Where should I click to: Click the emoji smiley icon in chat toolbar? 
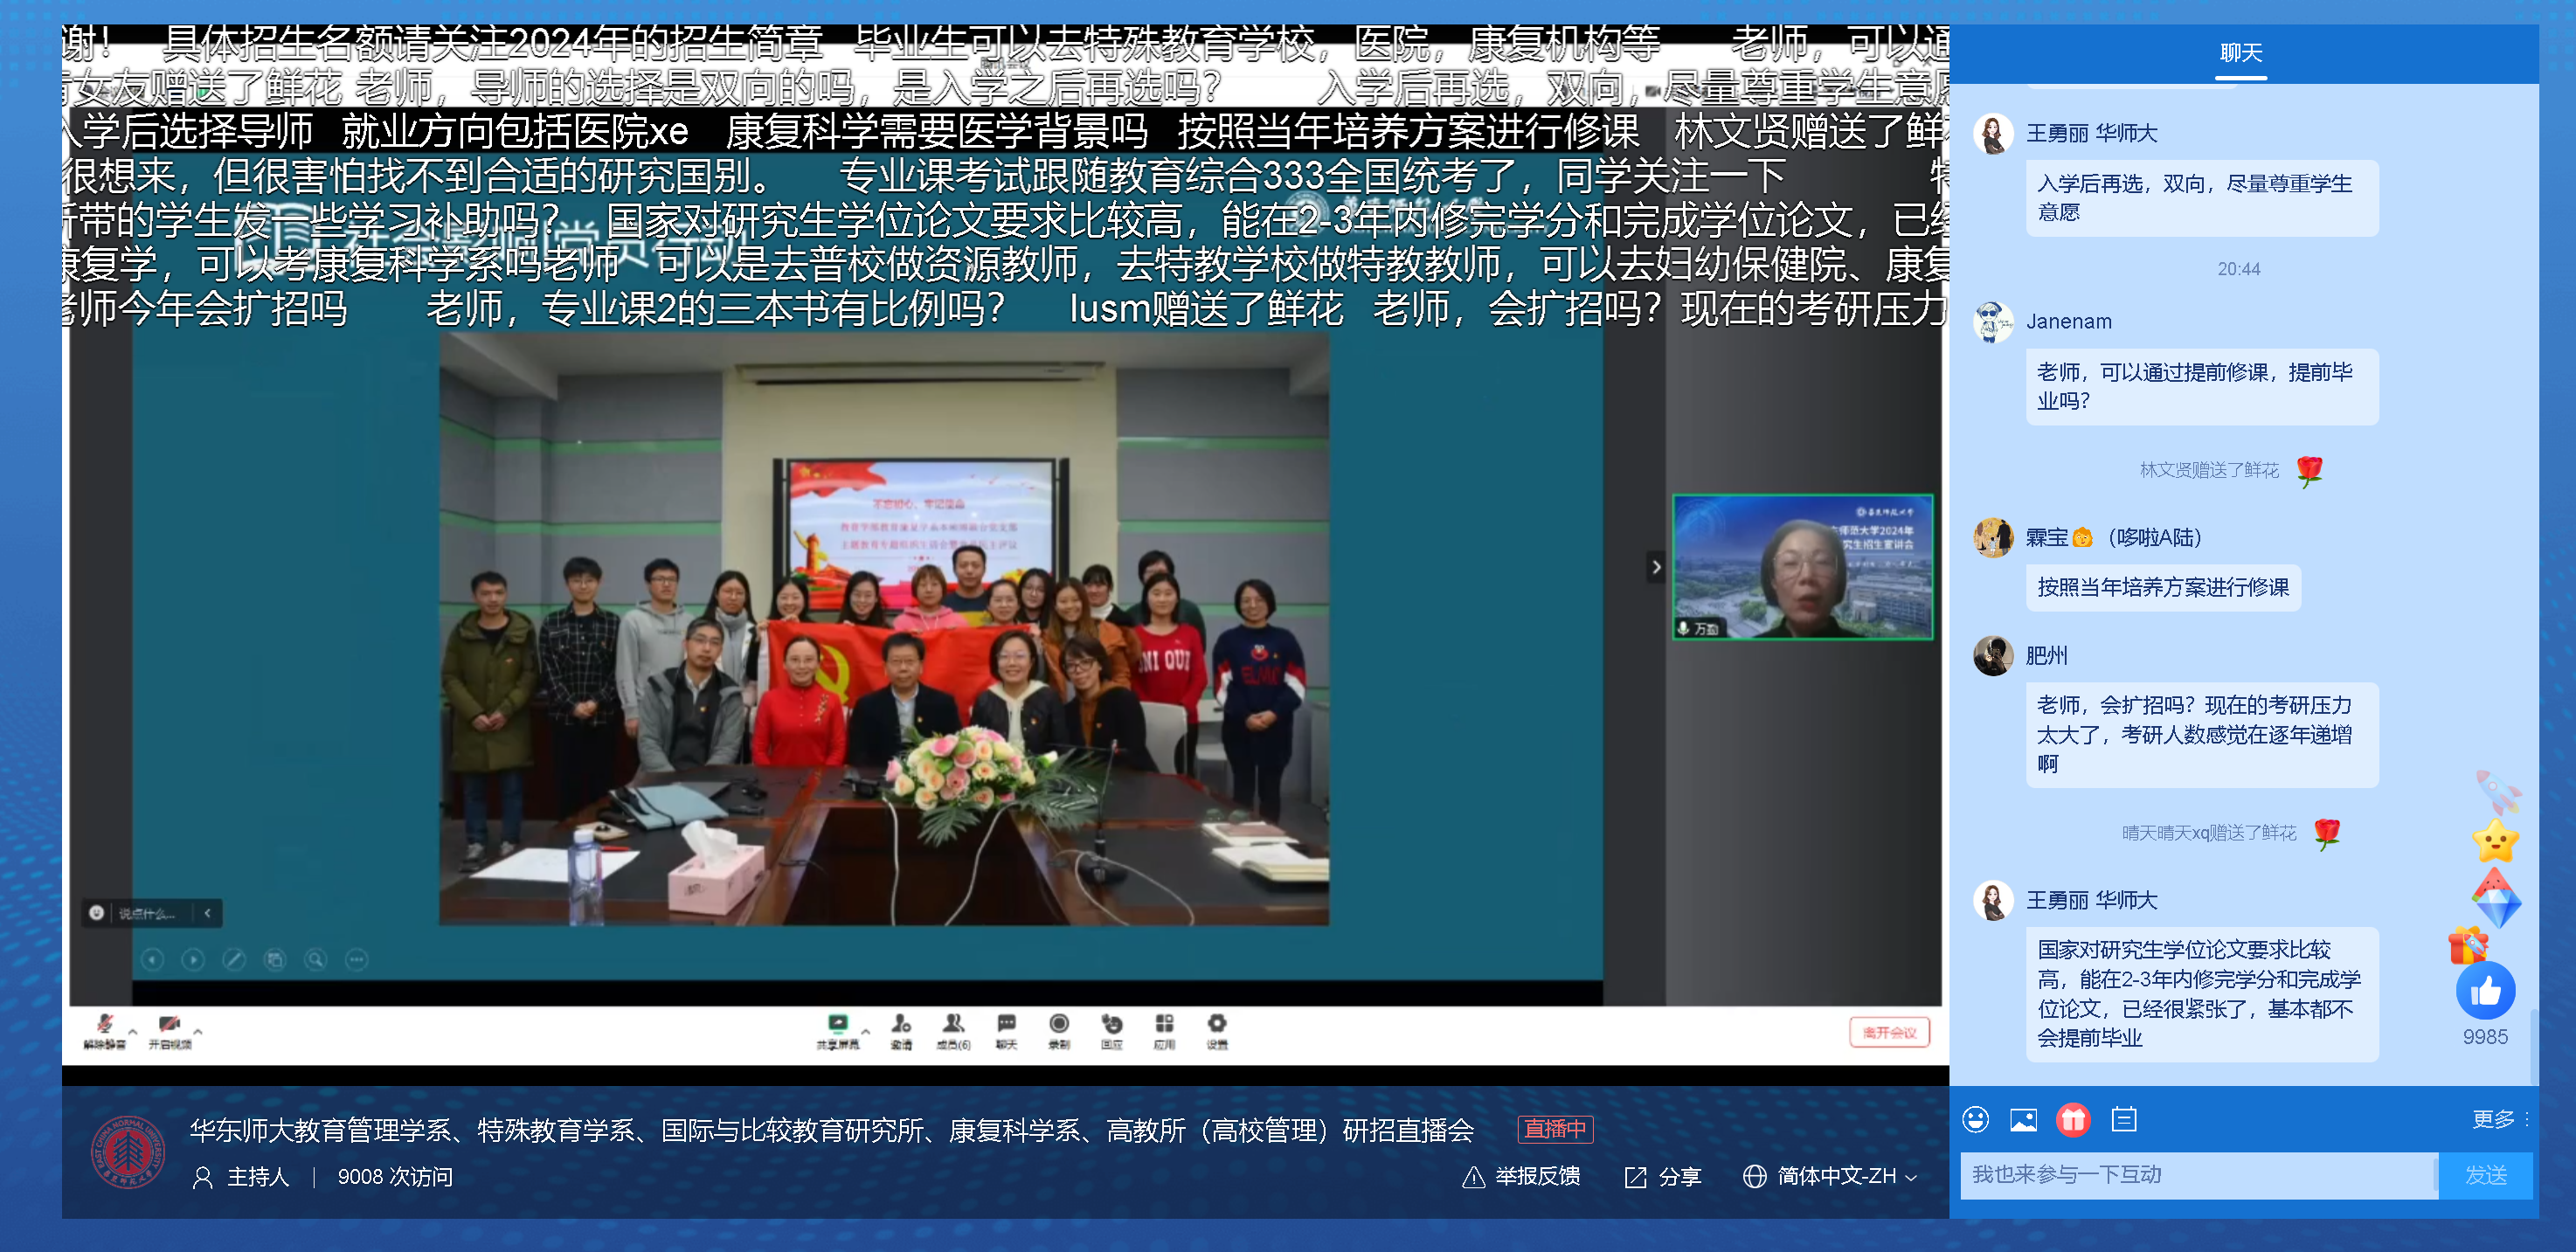pos(1976,1119)
